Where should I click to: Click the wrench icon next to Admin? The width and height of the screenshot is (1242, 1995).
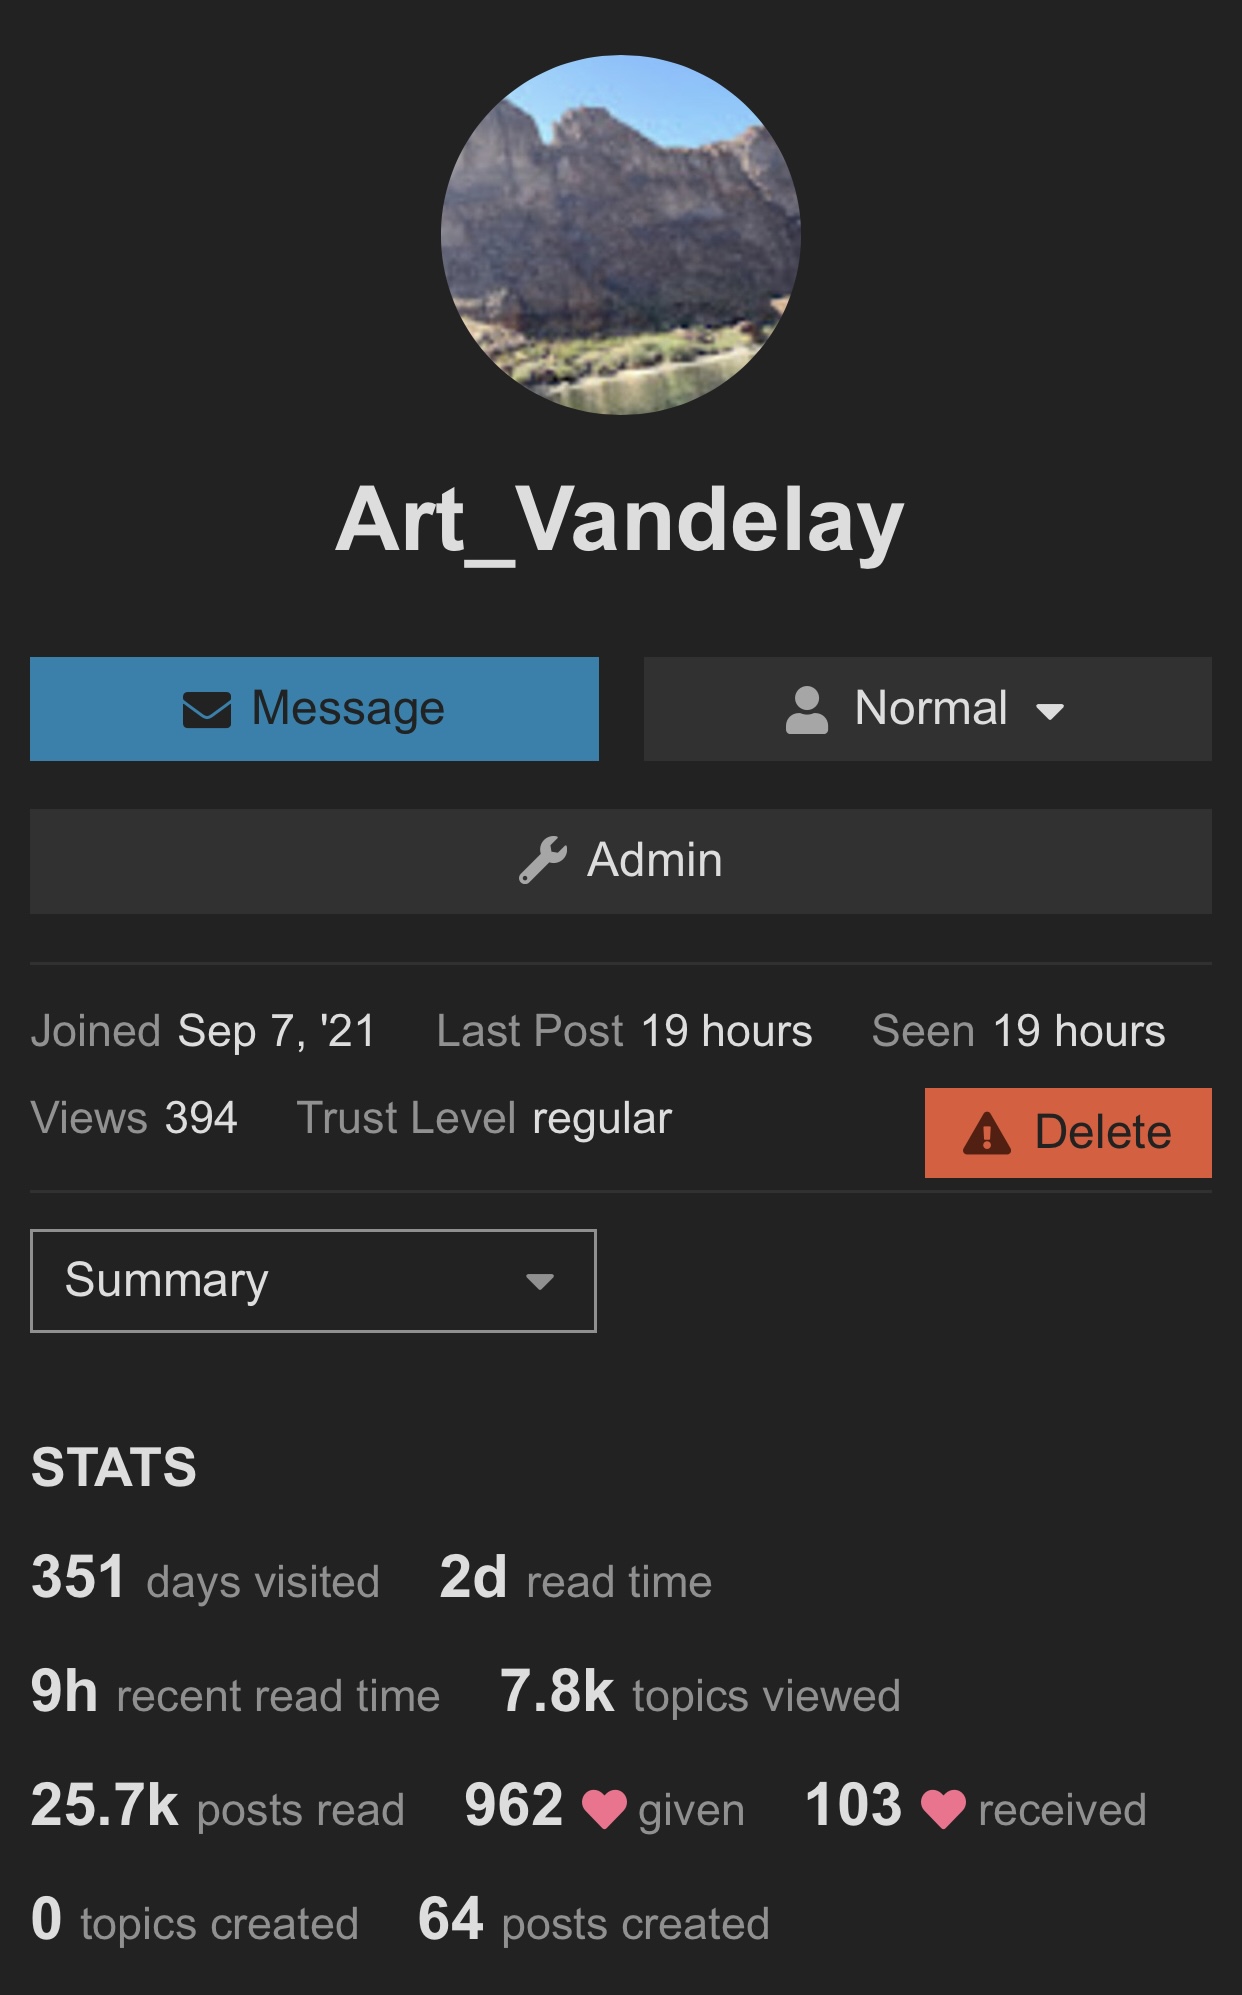[543, 860]
